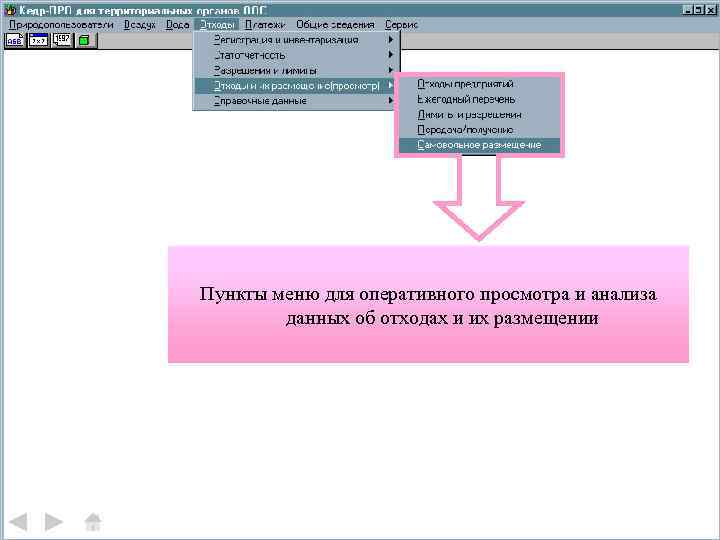Click the 1997 year toolbar icon

coord(62,40)
